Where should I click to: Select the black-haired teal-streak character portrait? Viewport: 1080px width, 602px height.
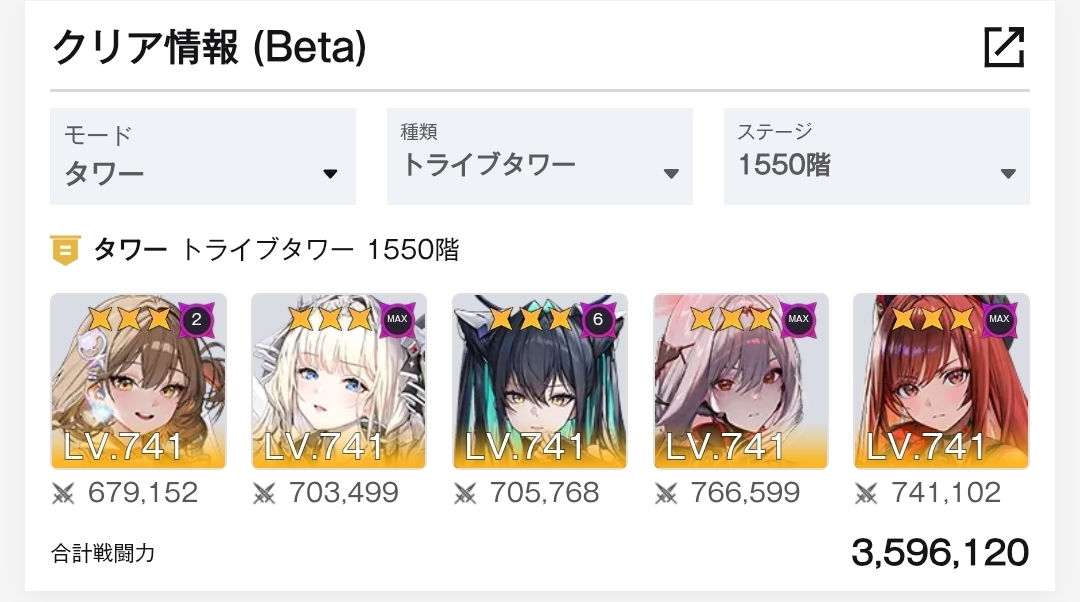coord(540,381)
